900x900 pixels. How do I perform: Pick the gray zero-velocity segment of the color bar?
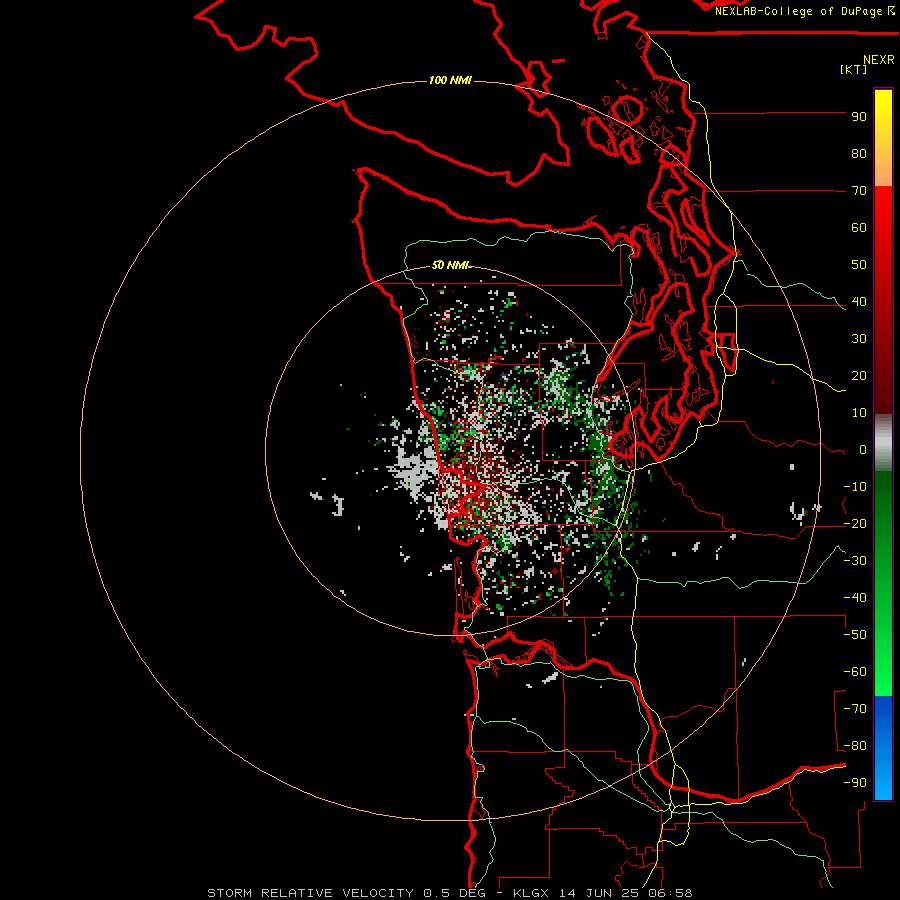pos(883,443)
